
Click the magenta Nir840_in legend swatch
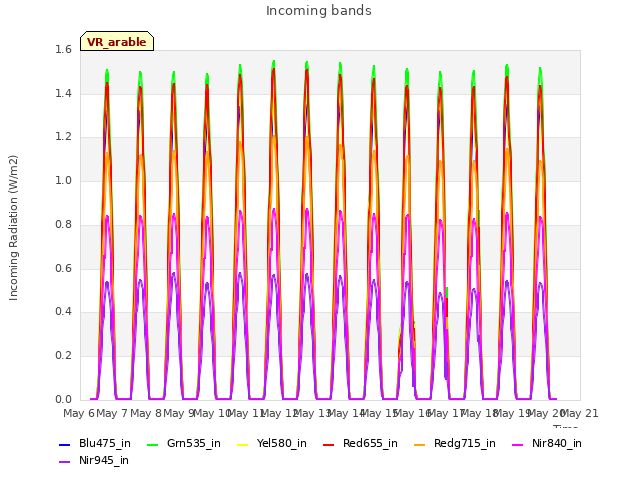[518, 444]
